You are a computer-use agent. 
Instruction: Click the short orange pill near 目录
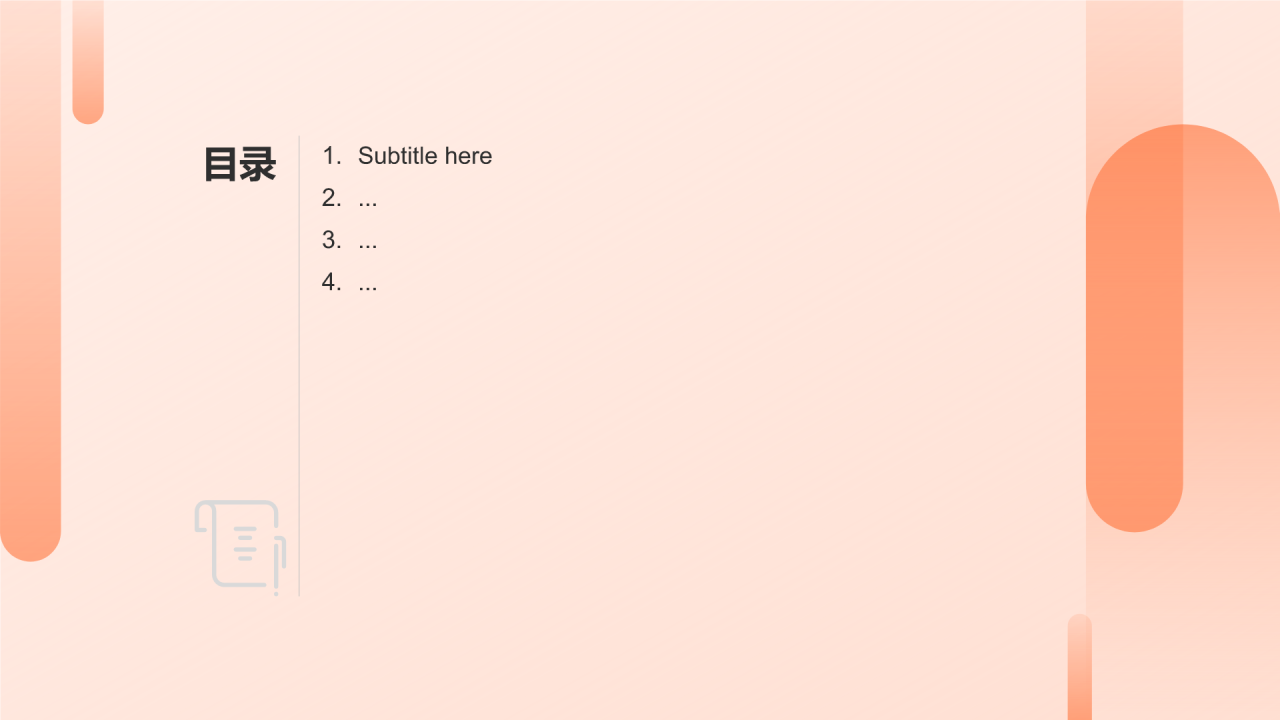pyautogui.click(x=88, y=62)
